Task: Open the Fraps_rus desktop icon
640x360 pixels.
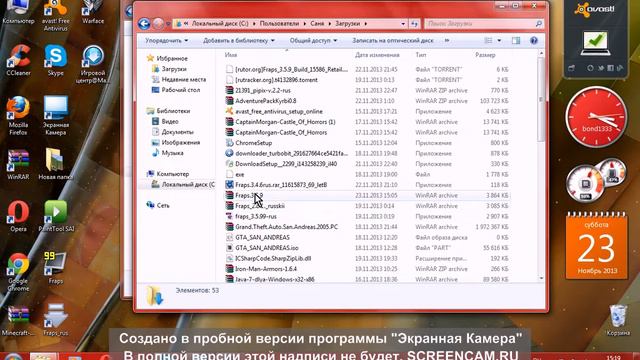Action: click(x=56, y=320)
